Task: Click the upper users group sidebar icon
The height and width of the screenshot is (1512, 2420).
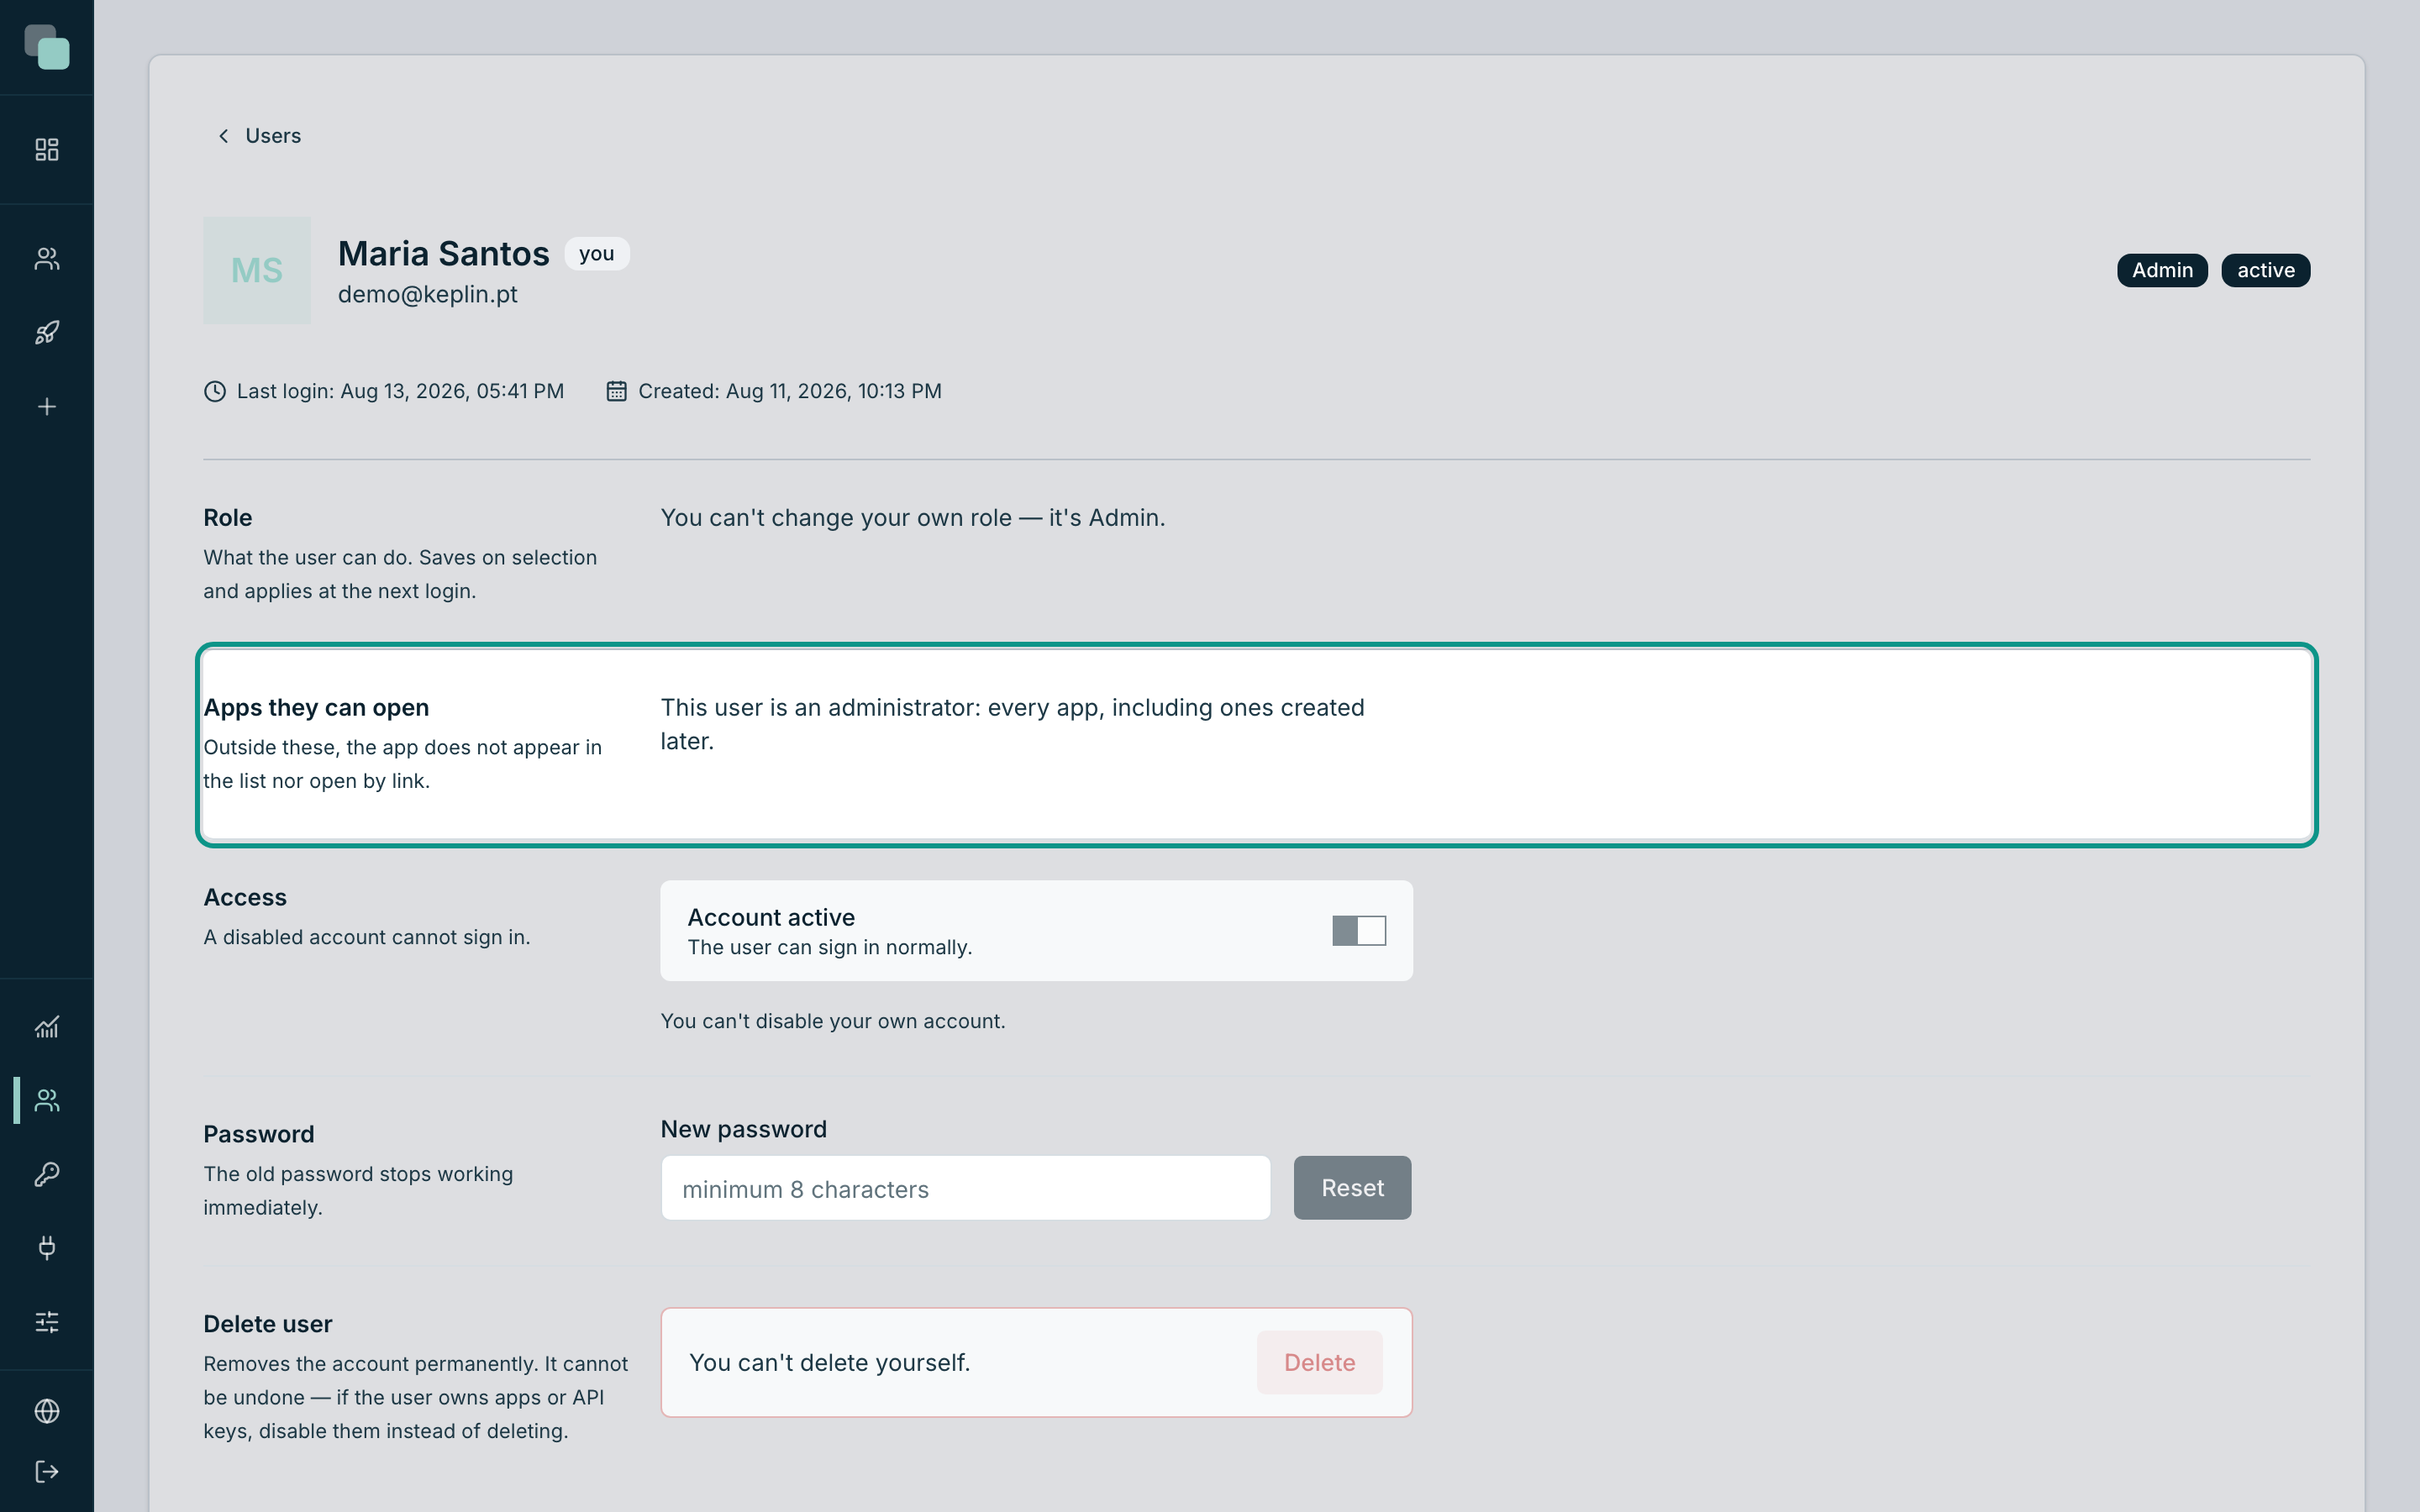Action: pyautogui.click(x=47, y=259)
